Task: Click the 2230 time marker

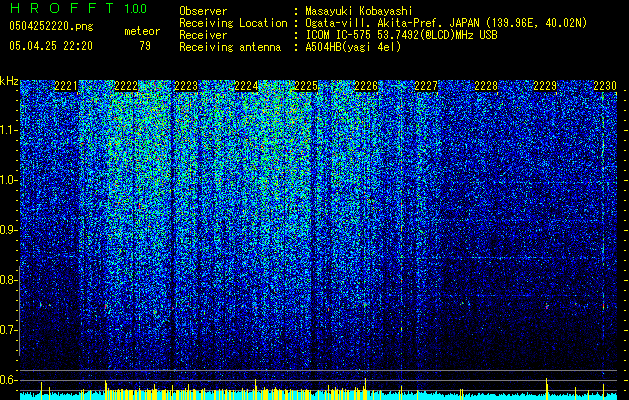Action: tap(605, 86)
